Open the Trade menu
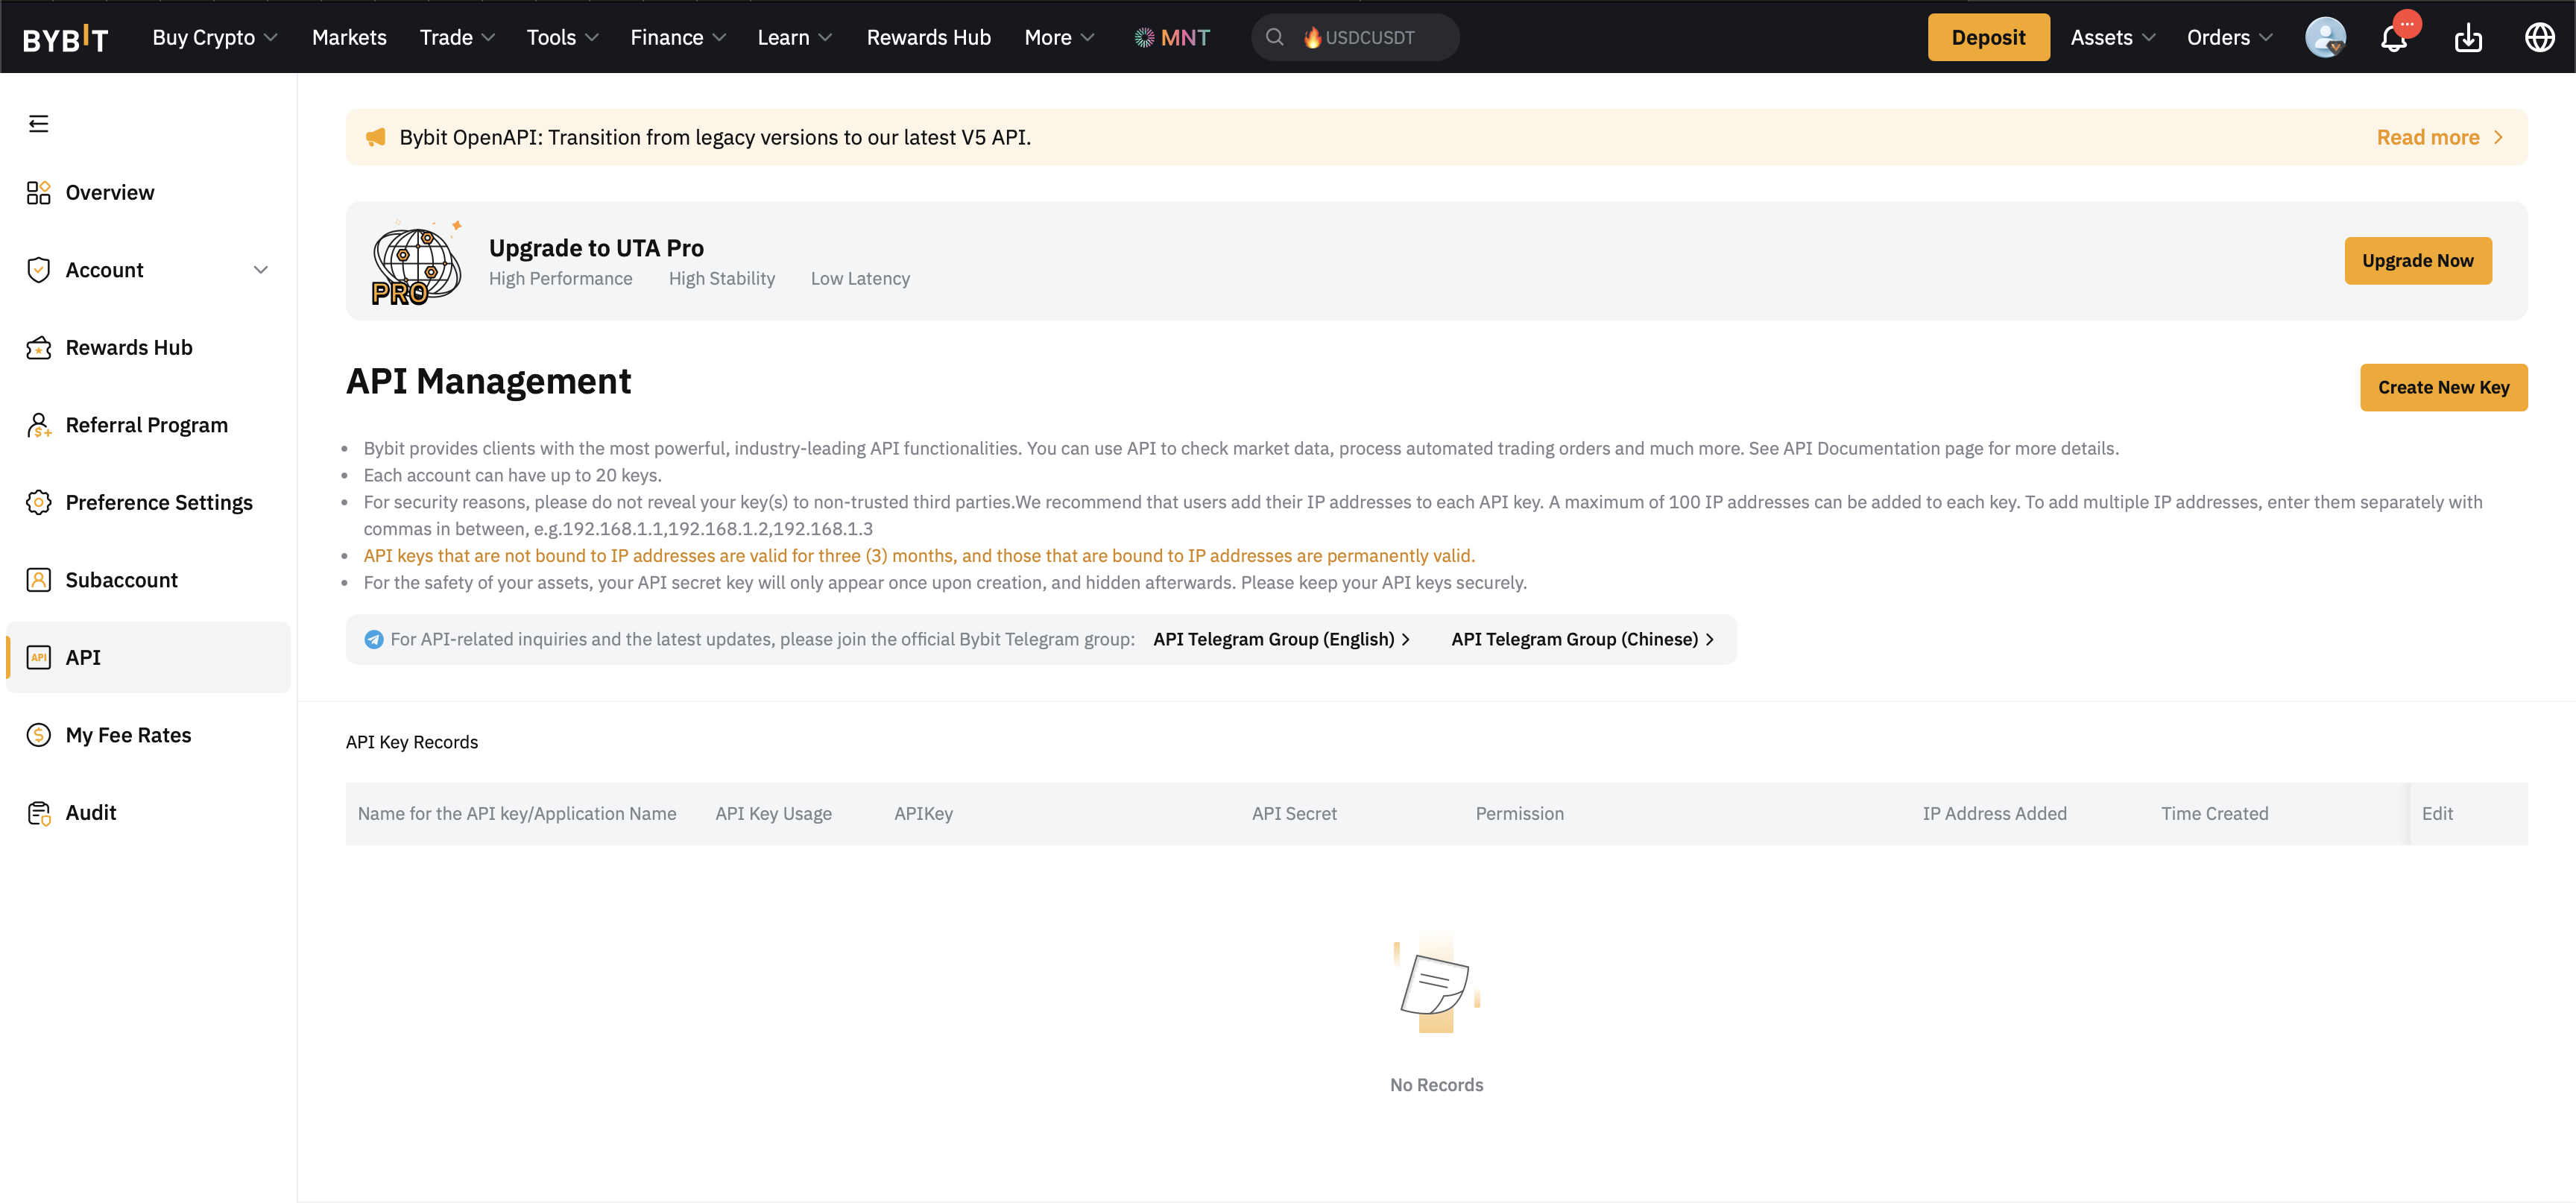This screenshot has height=1203, width=2576. click(x=457, y=38)
